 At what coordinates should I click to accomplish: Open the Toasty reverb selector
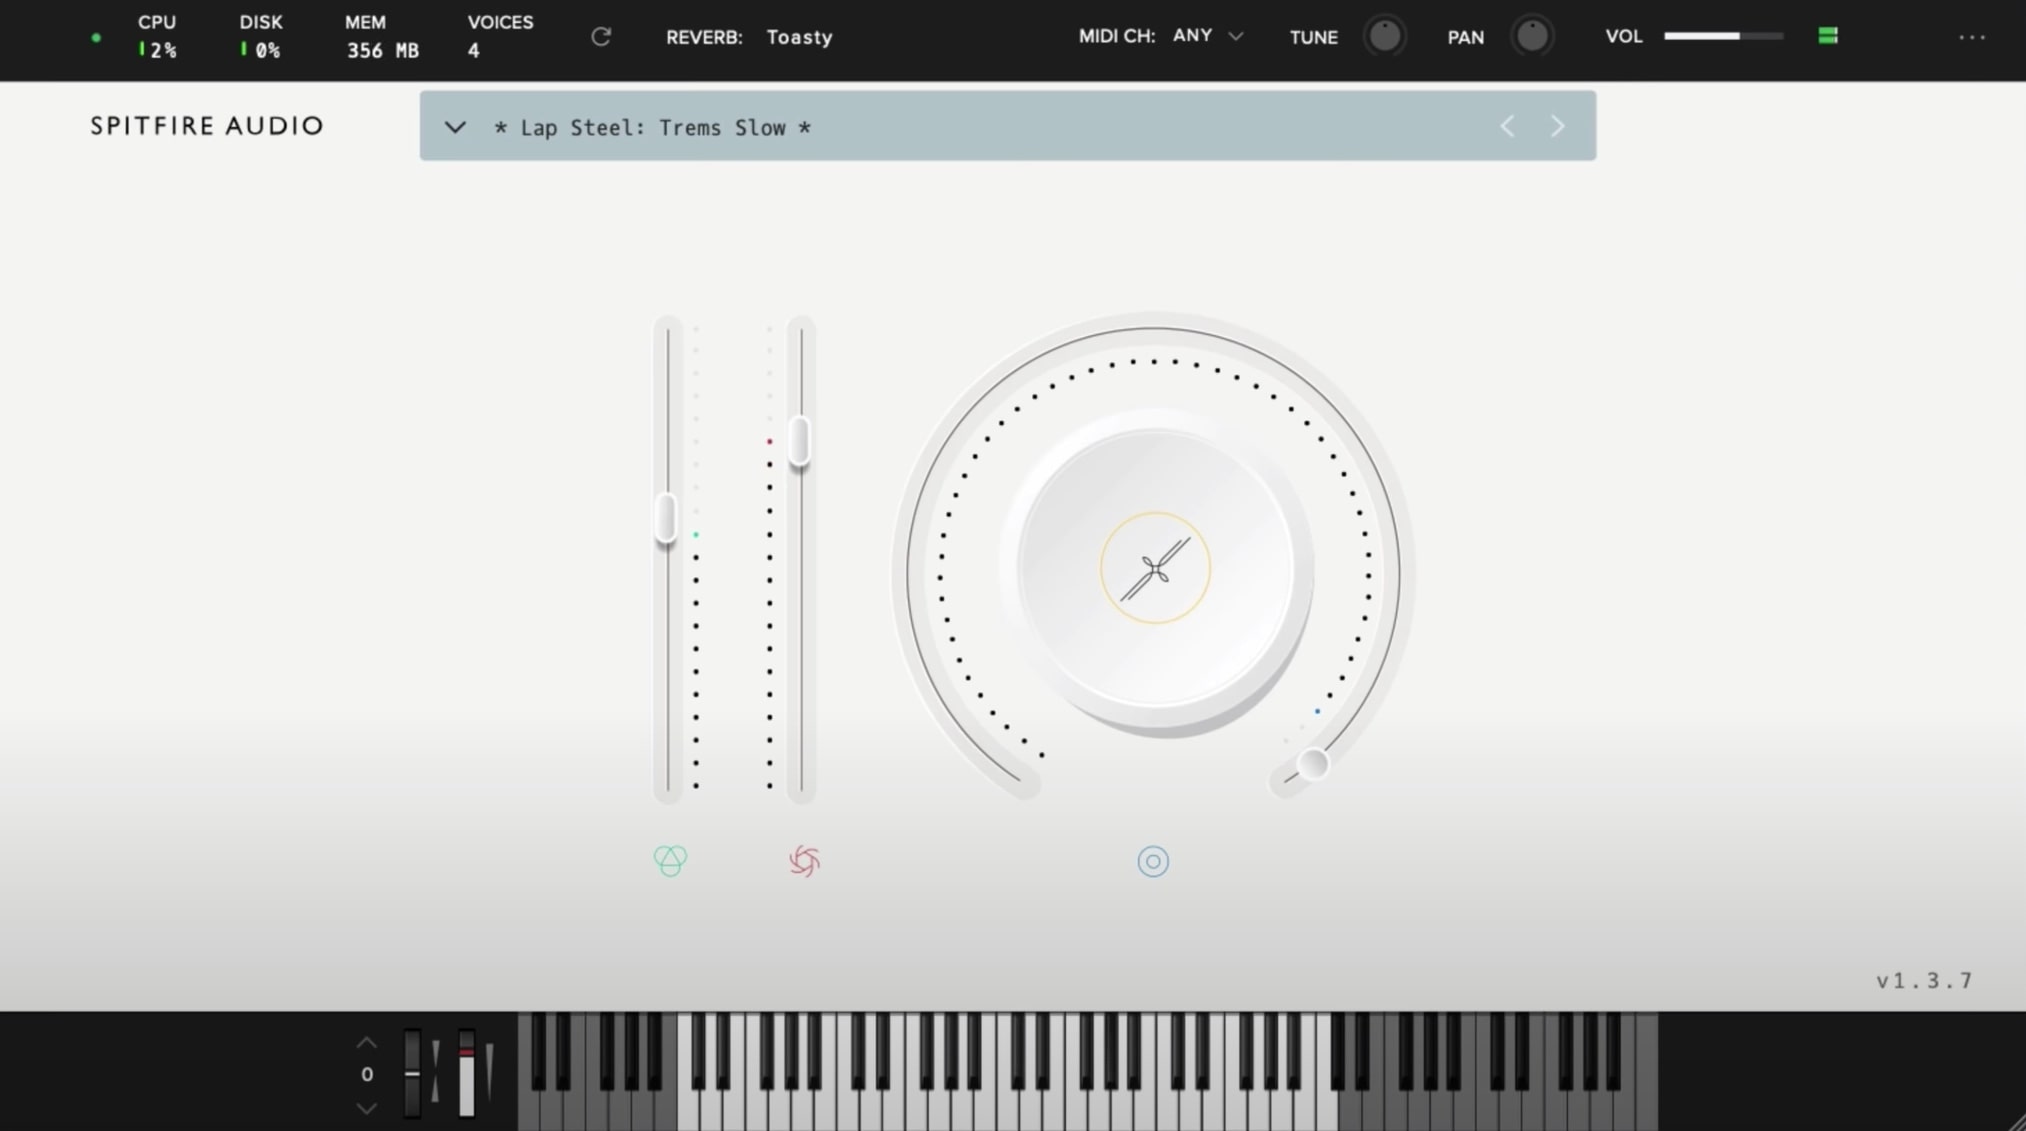[799, 37]
